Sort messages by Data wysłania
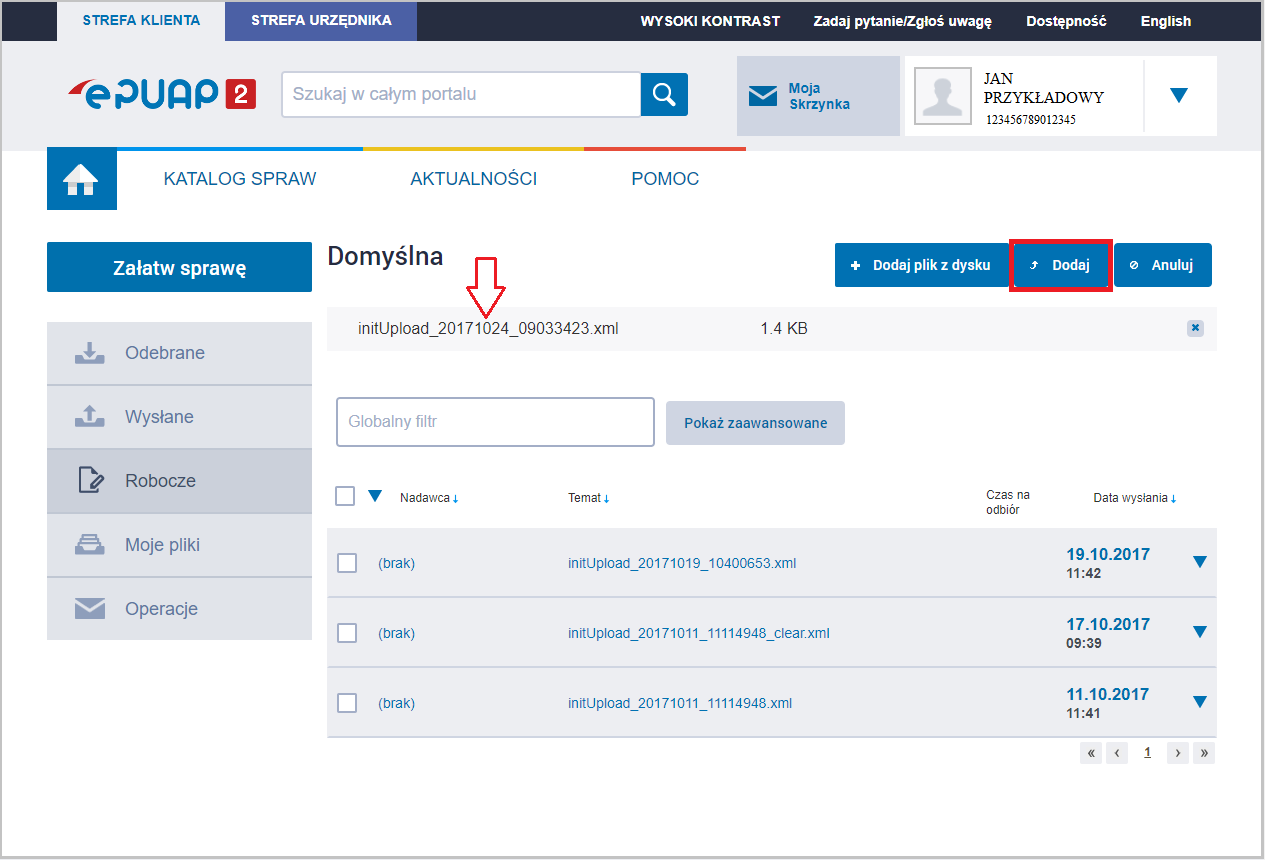 [x=1136, y=497]
